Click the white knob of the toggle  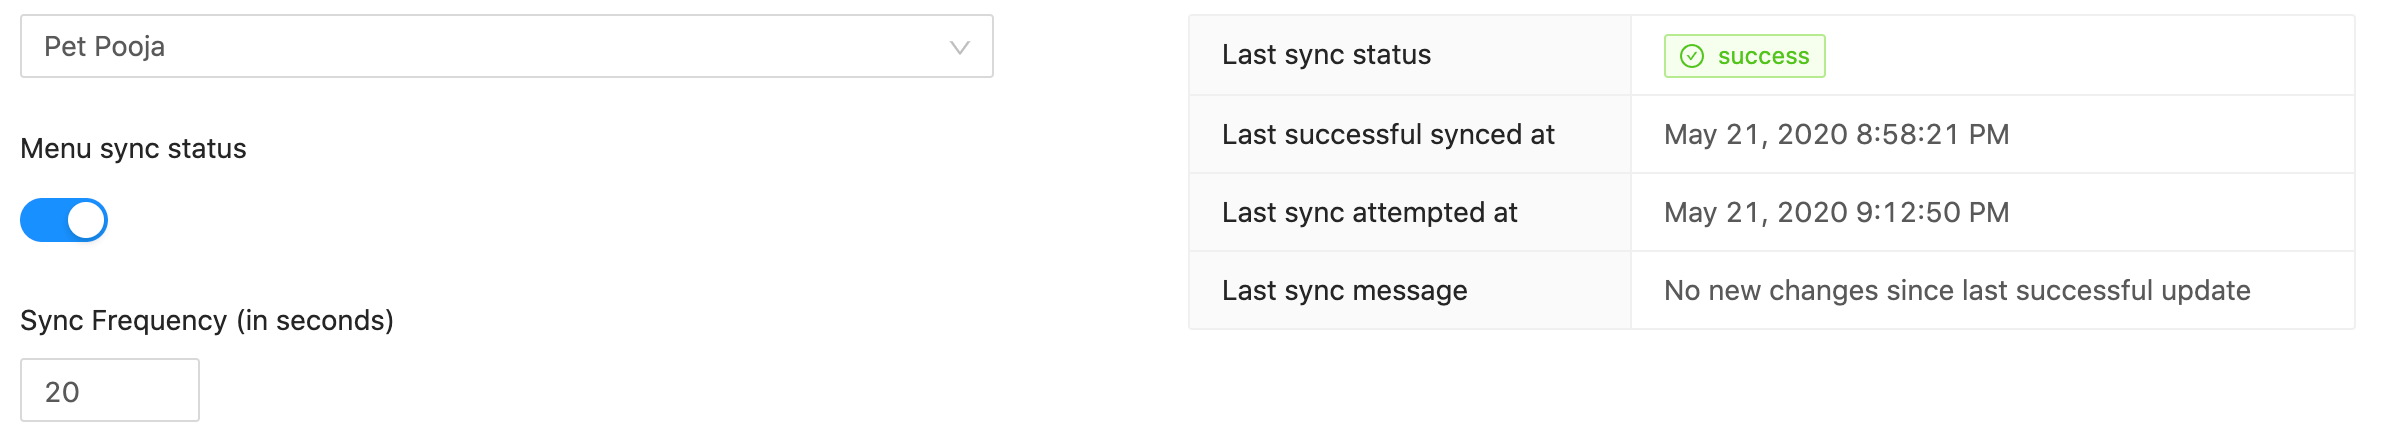(x=86, y=220)
